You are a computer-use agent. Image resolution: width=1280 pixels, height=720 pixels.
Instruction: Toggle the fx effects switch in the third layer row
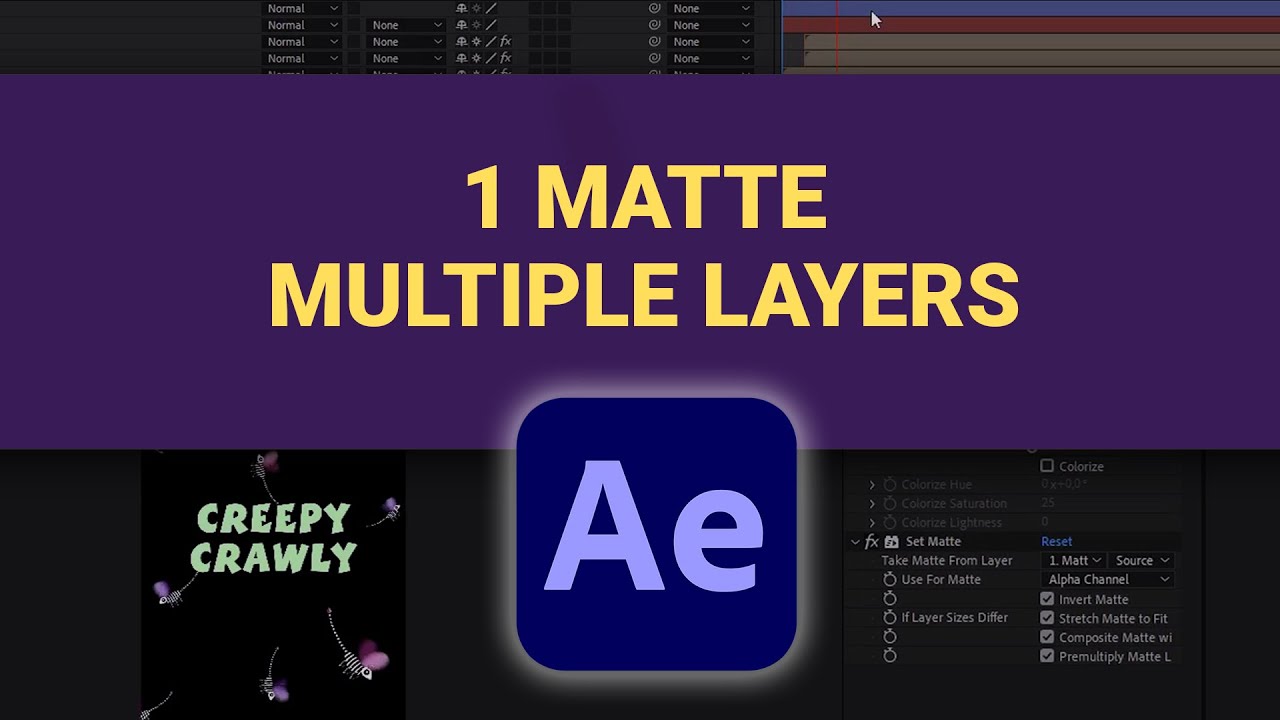coord(506,42)
